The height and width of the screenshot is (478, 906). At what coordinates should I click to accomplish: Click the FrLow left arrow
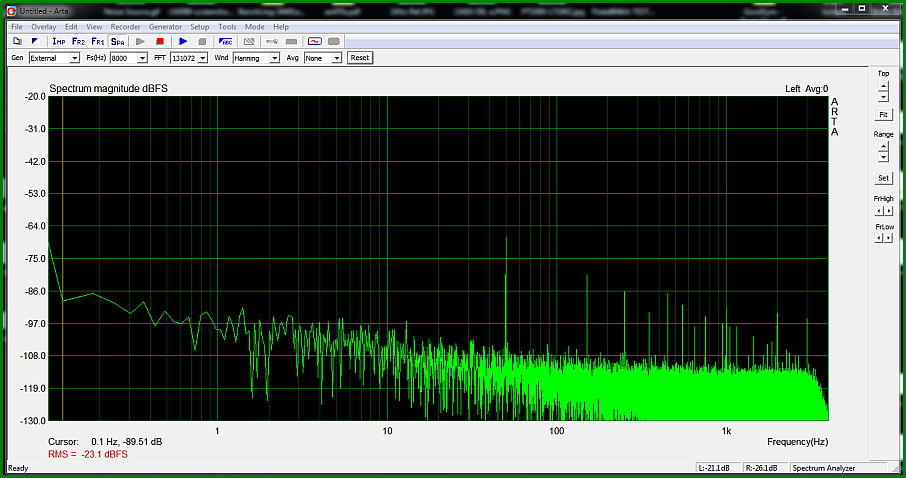tap(879, 238)
